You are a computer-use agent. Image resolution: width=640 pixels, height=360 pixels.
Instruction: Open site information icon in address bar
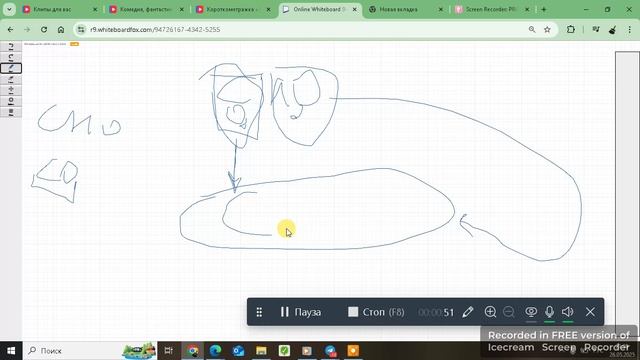pyautogui.click(x=81, y=29)
